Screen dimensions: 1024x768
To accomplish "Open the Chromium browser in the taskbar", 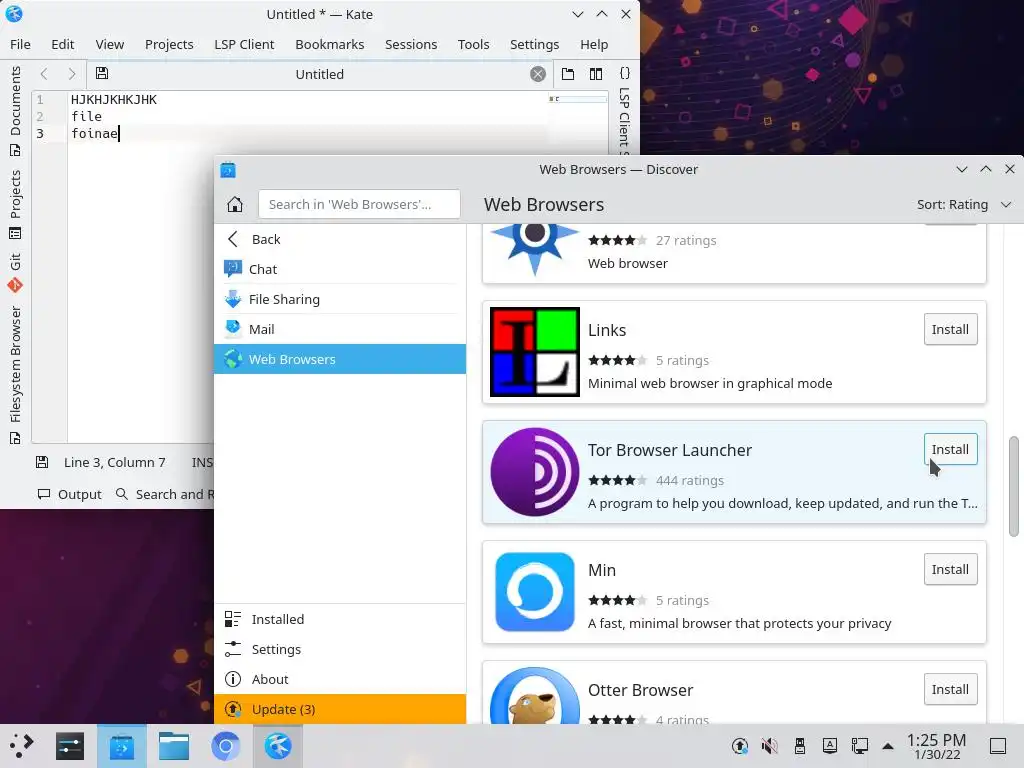I will (225, 746).
